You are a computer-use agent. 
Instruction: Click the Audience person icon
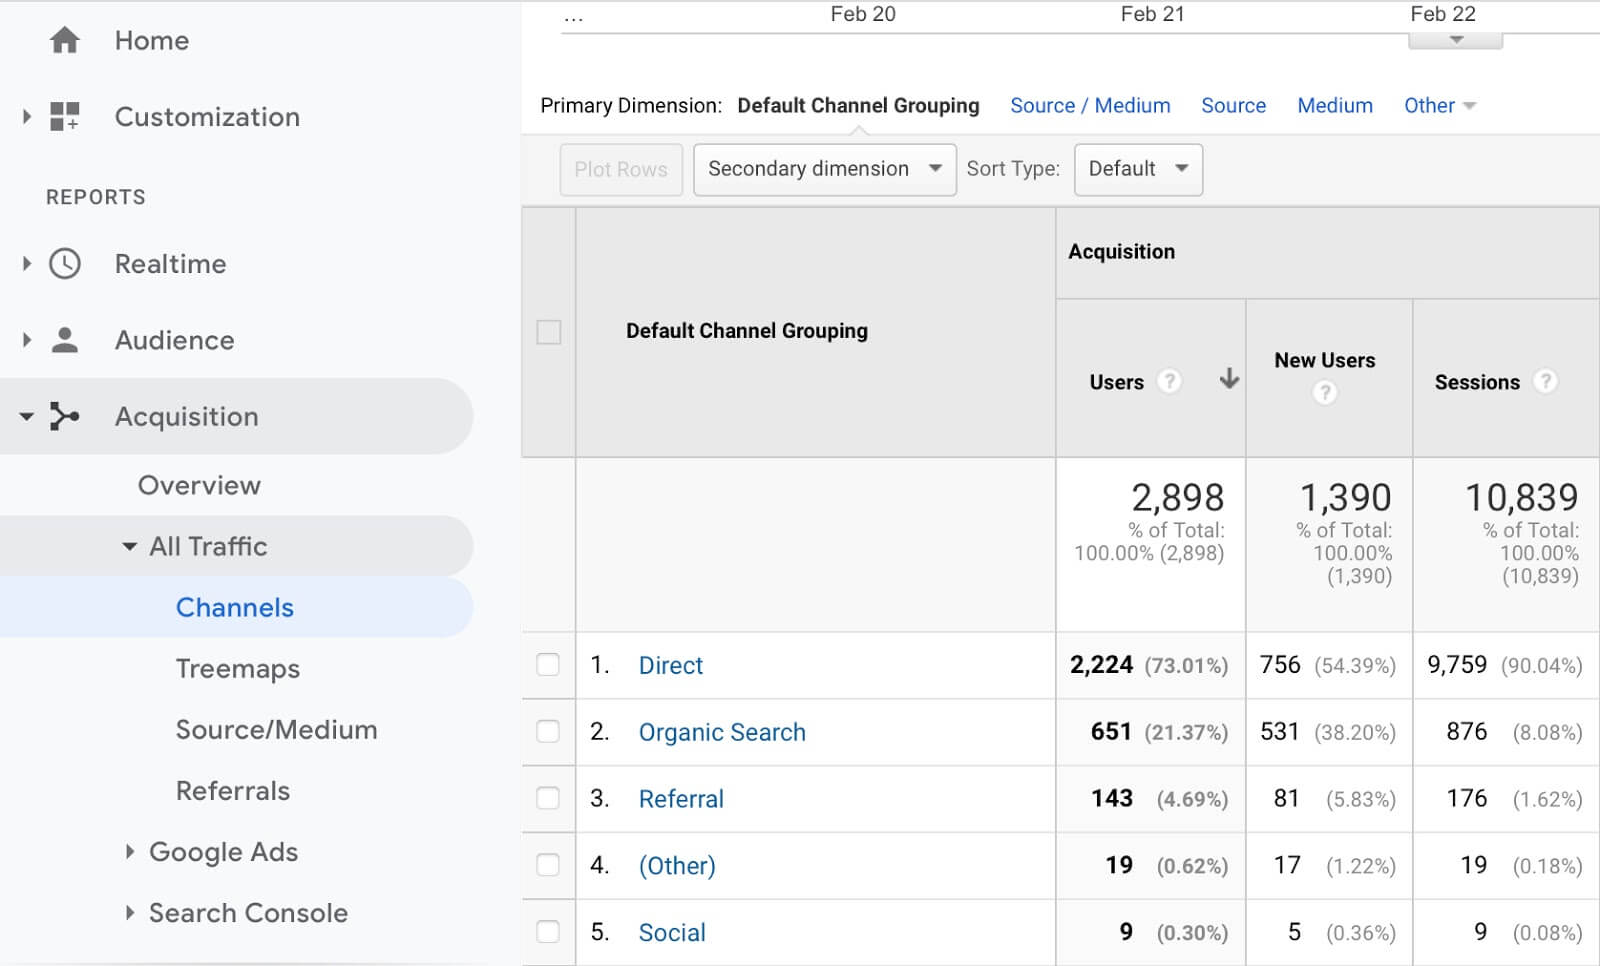[65, 340]
